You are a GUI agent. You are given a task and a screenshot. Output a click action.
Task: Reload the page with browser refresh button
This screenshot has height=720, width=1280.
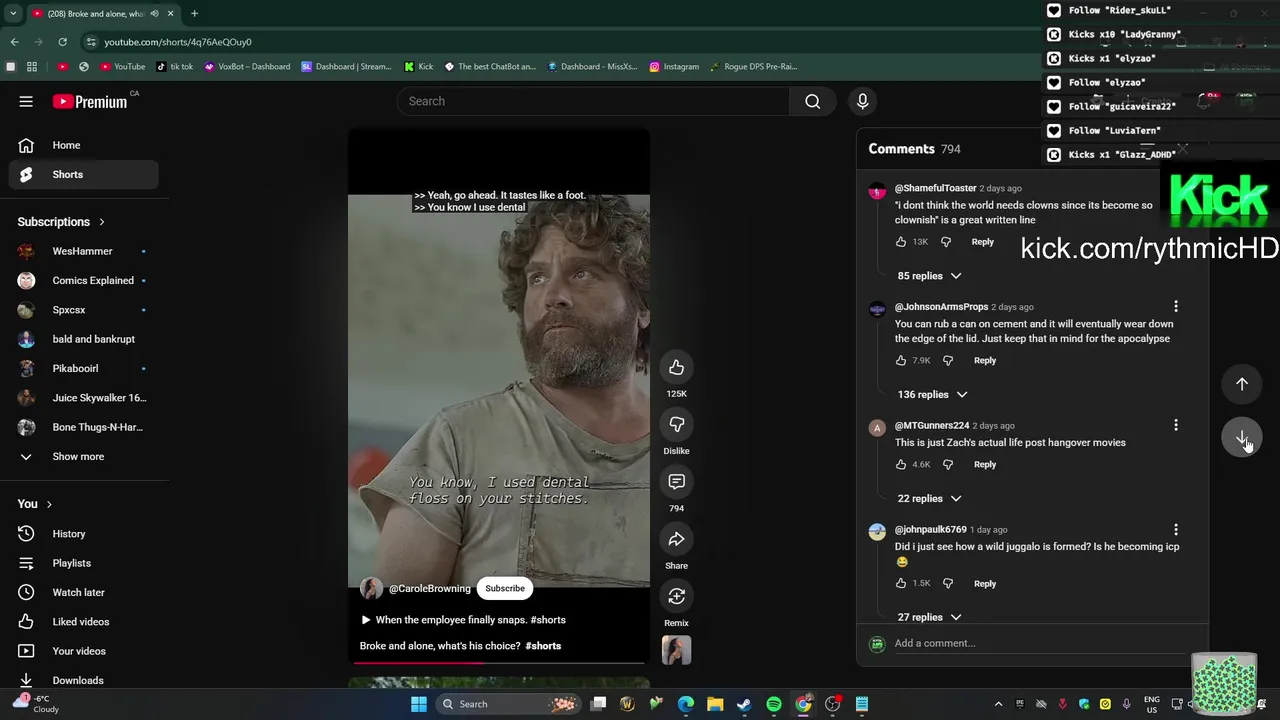click(x=62, y=42)
